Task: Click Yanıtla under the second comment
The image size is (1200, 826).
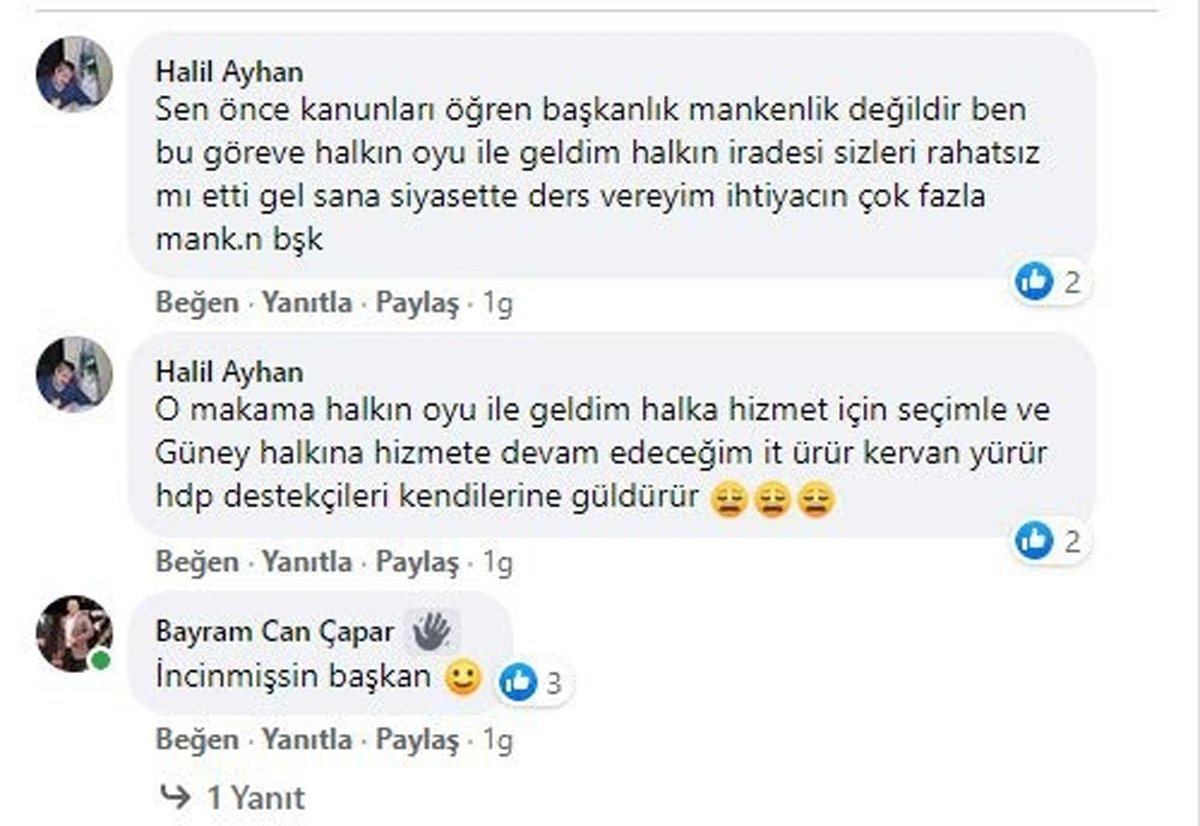Action: (x=307, y=563)
